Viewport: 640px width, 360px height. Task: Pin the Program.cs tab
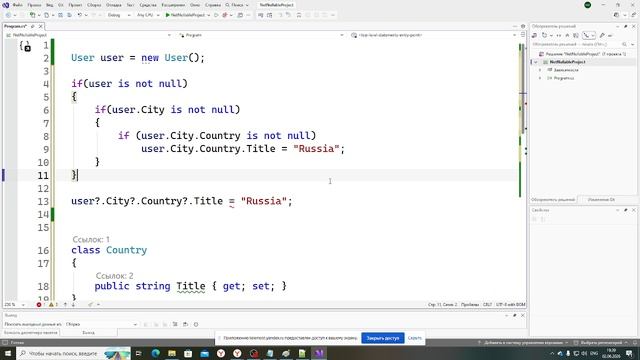point(33,26)
